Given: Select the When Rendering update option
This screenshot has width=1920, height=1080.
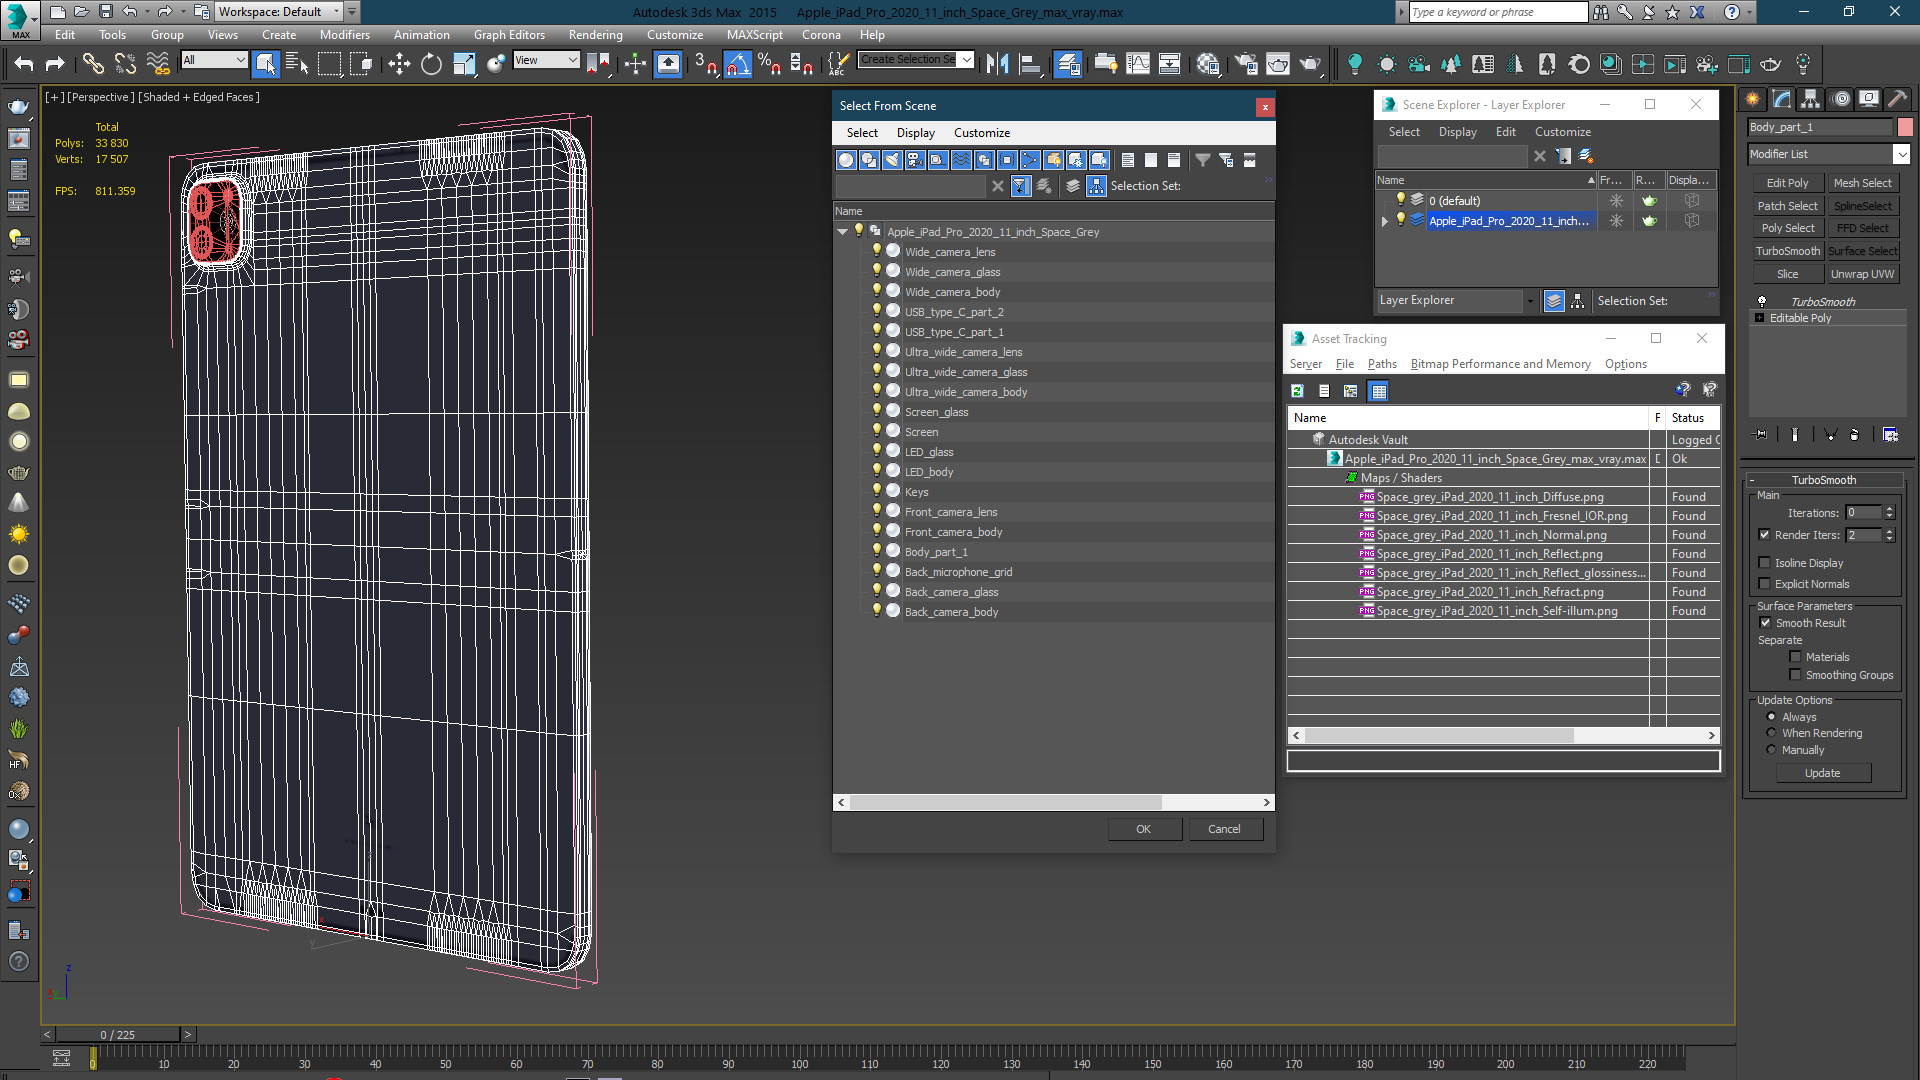Looking at the screenshot, I should point(1771,733).
